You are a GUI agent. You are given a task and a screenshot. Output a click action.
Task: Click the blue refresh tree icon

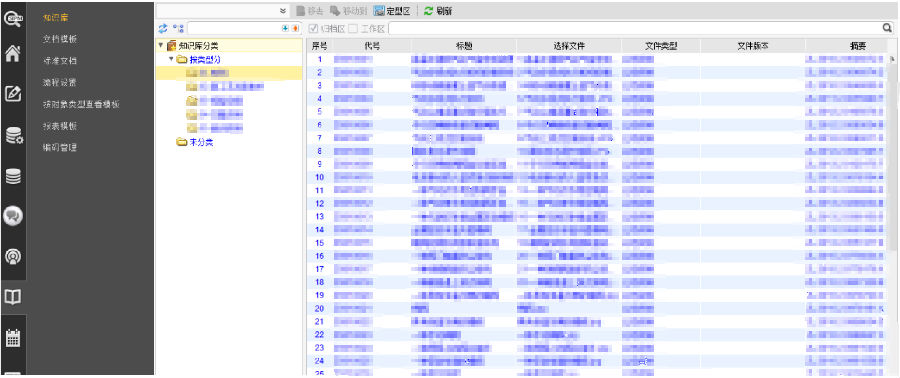tap(162, 28)
